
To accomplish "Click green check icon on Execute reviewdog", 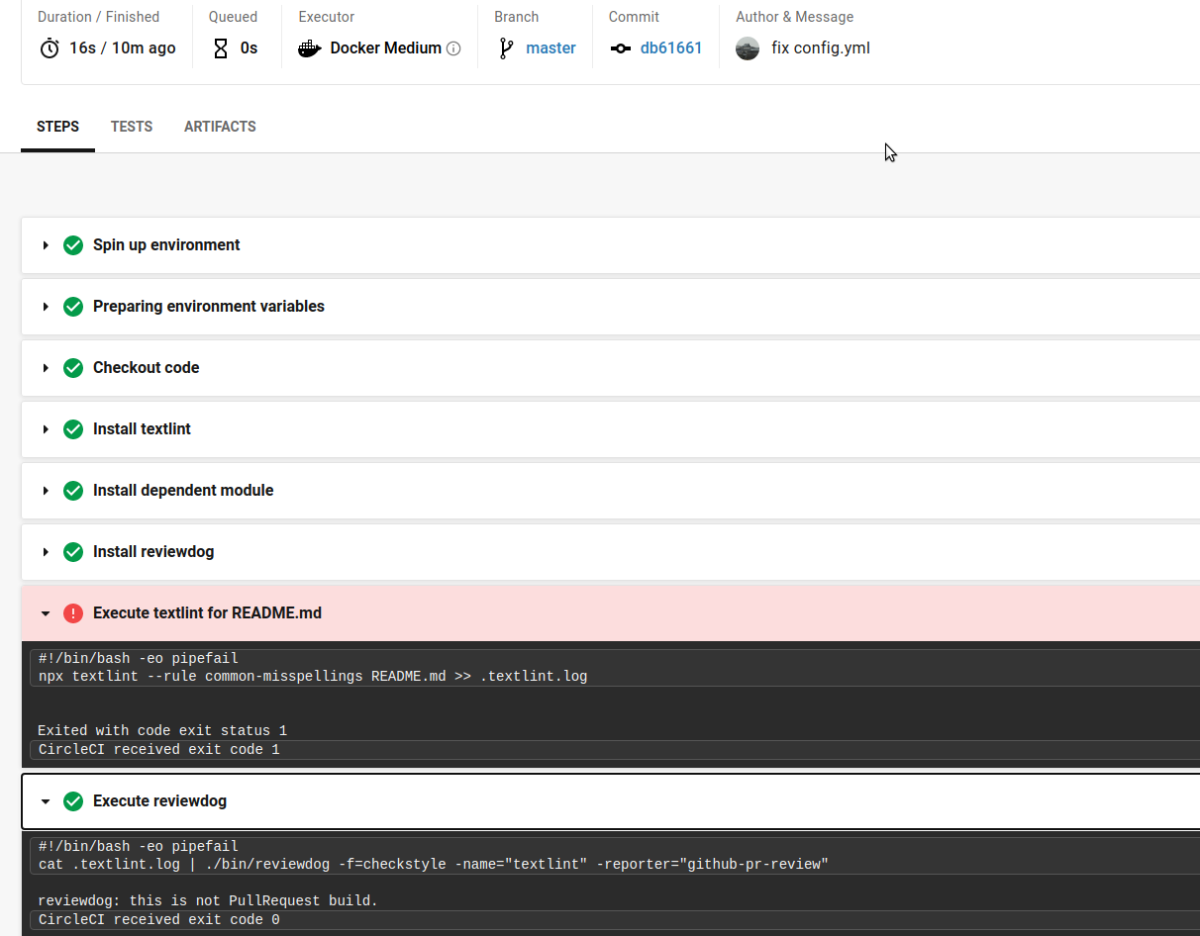I will tap(73, 801).
